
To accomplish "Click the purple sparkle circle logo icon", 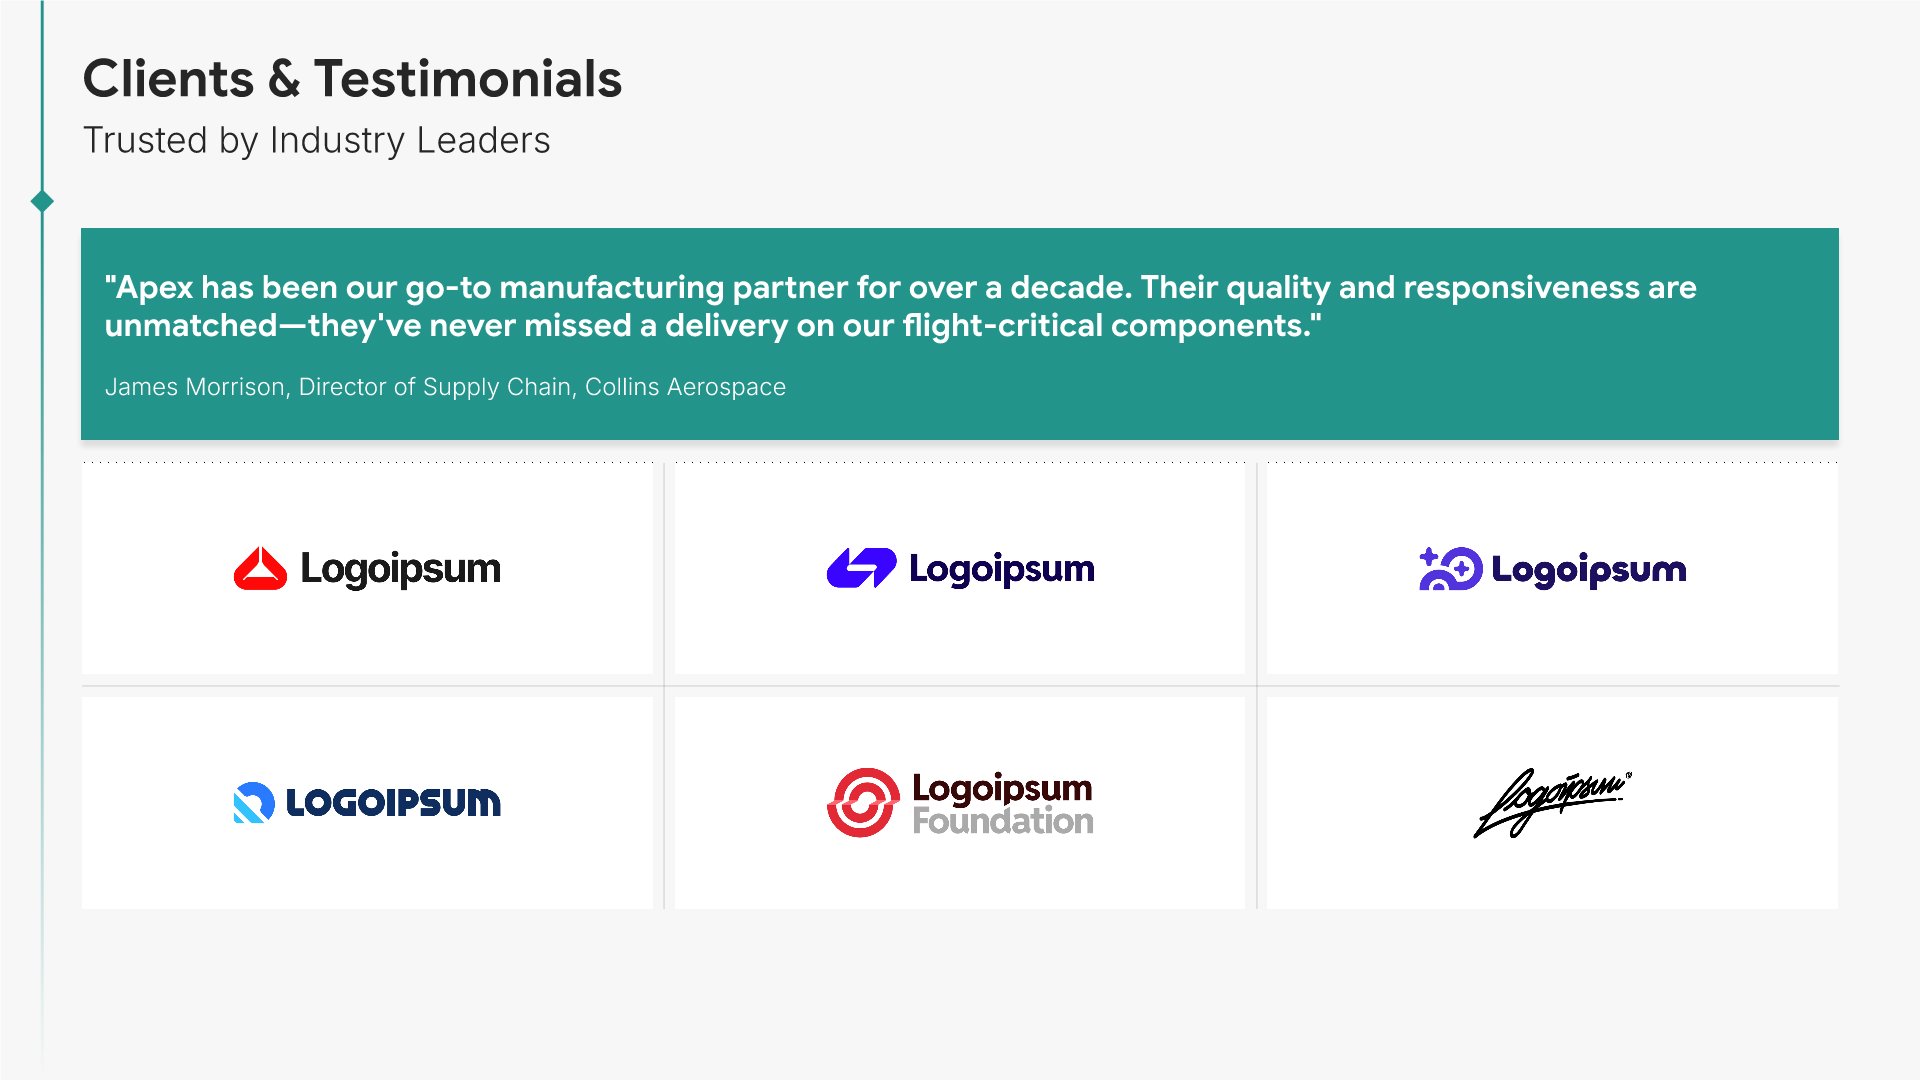I will click(x=1450, y=569).
